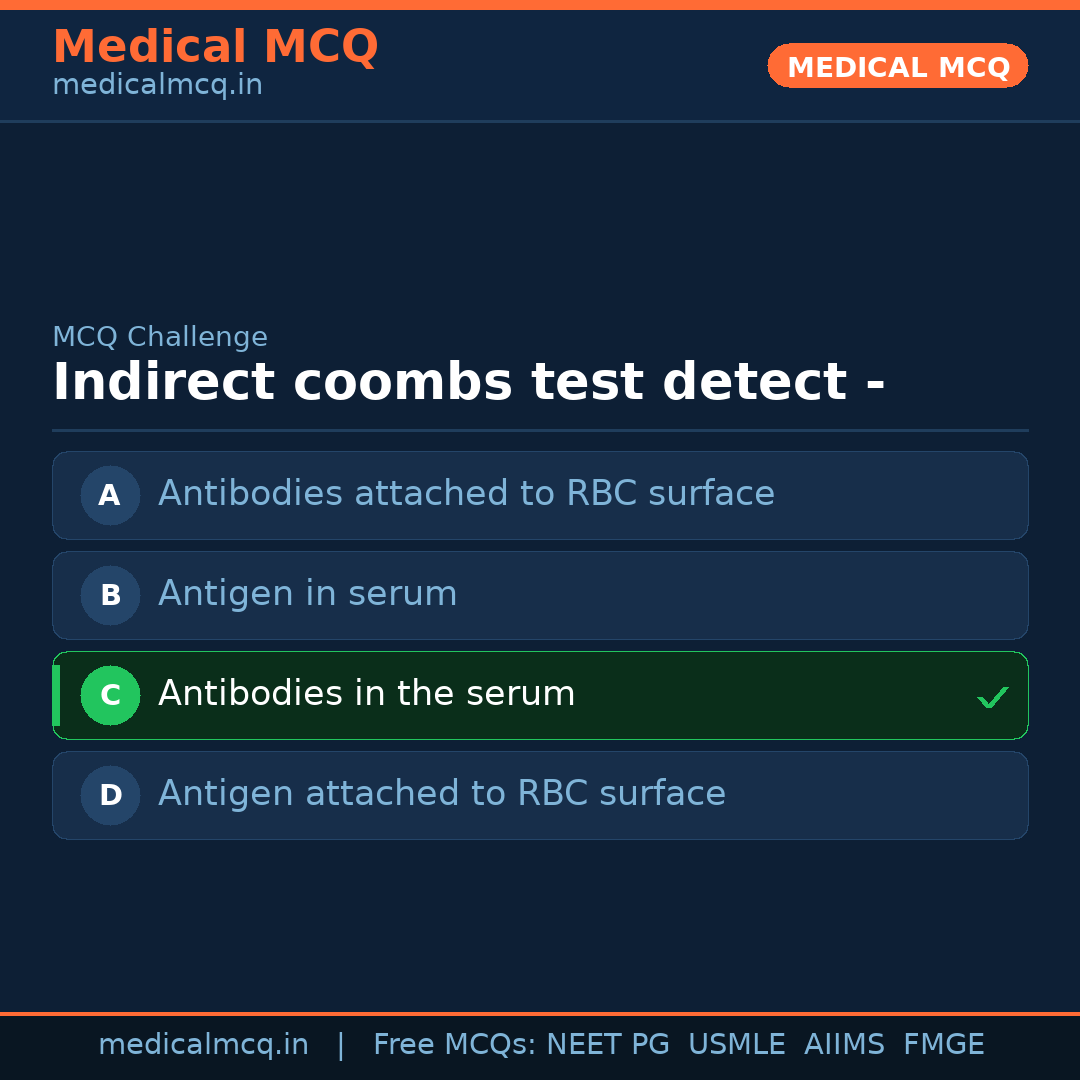Click 'AIIMS' in the footer
The width and height of the screenshot is (1080, 1080).
(844, 1045)
